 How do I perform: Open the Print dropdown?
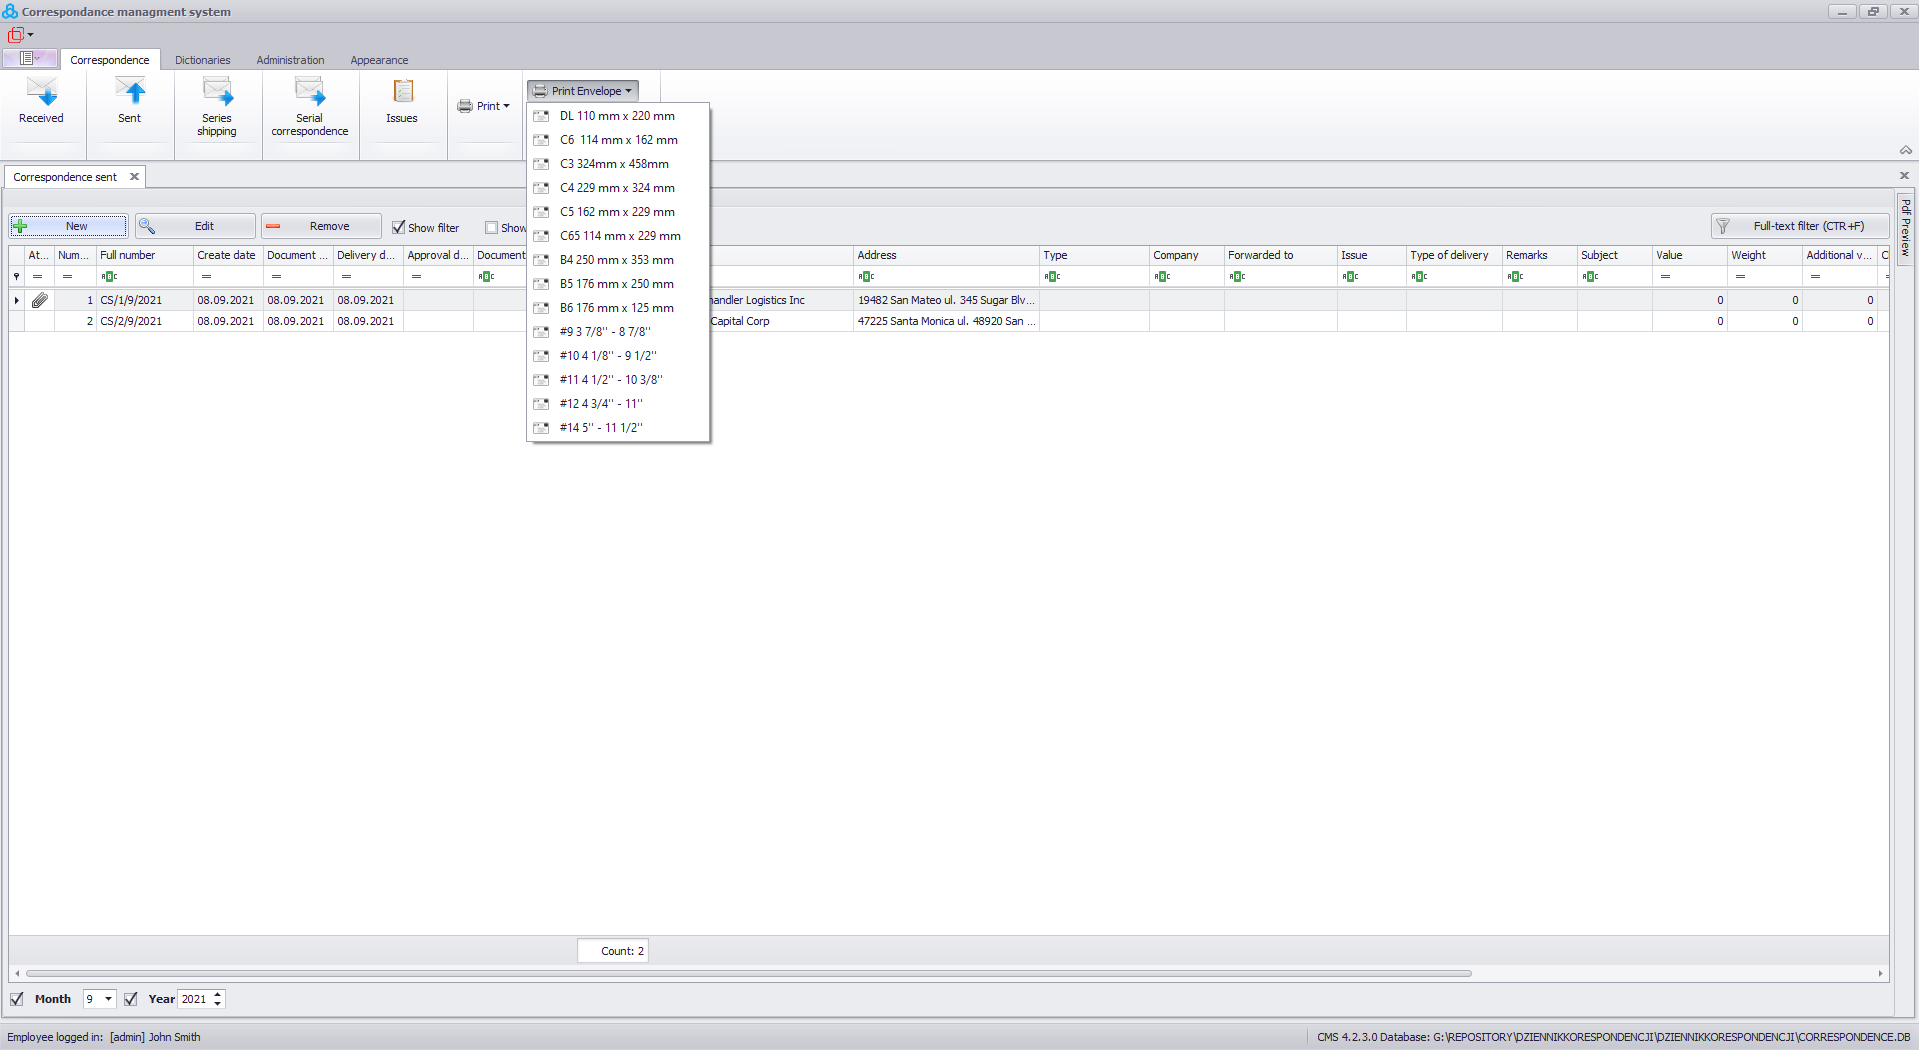484,106
